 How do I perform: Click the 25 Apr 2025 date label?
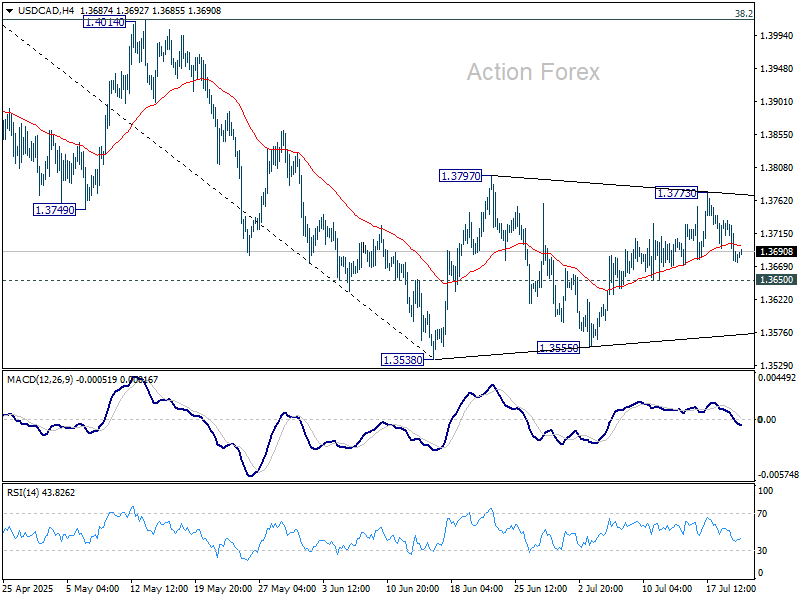28,589
